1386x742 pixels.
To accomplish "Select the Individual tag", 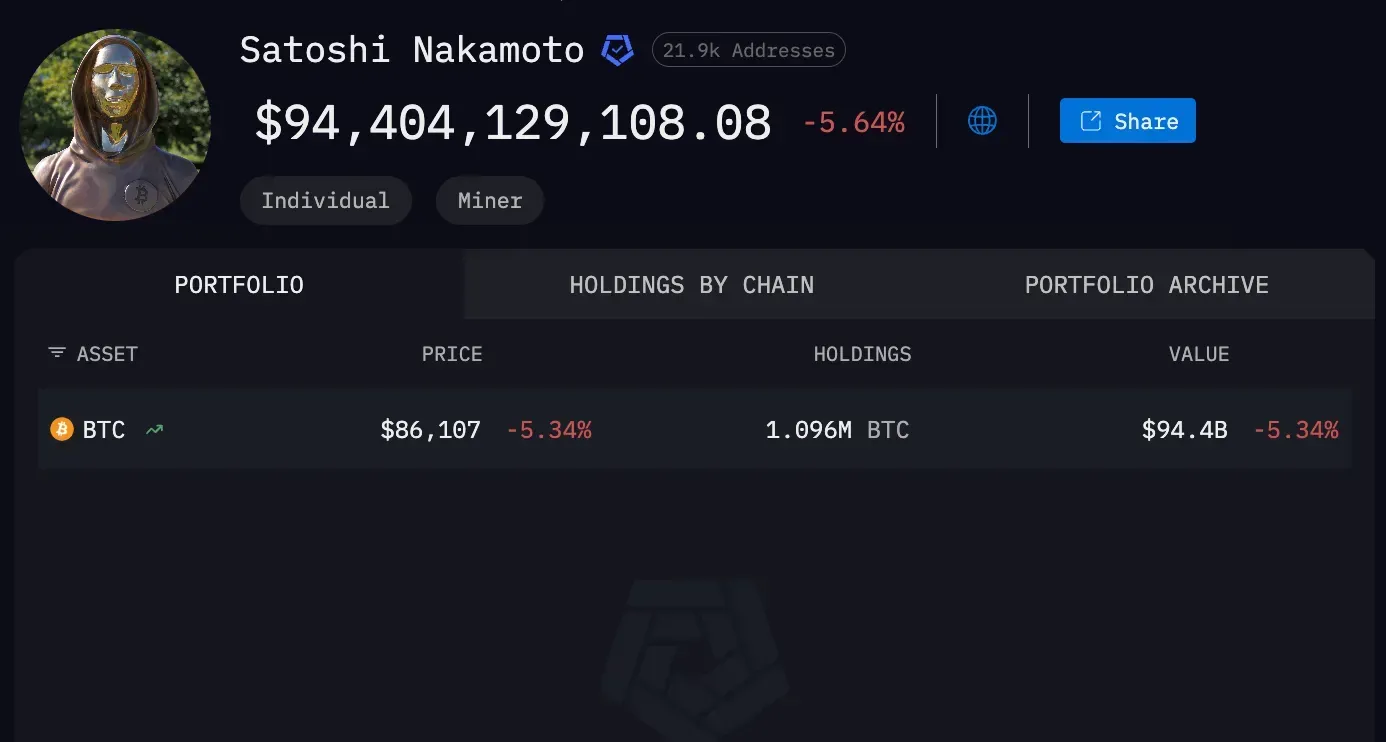I will pos(325,200).
